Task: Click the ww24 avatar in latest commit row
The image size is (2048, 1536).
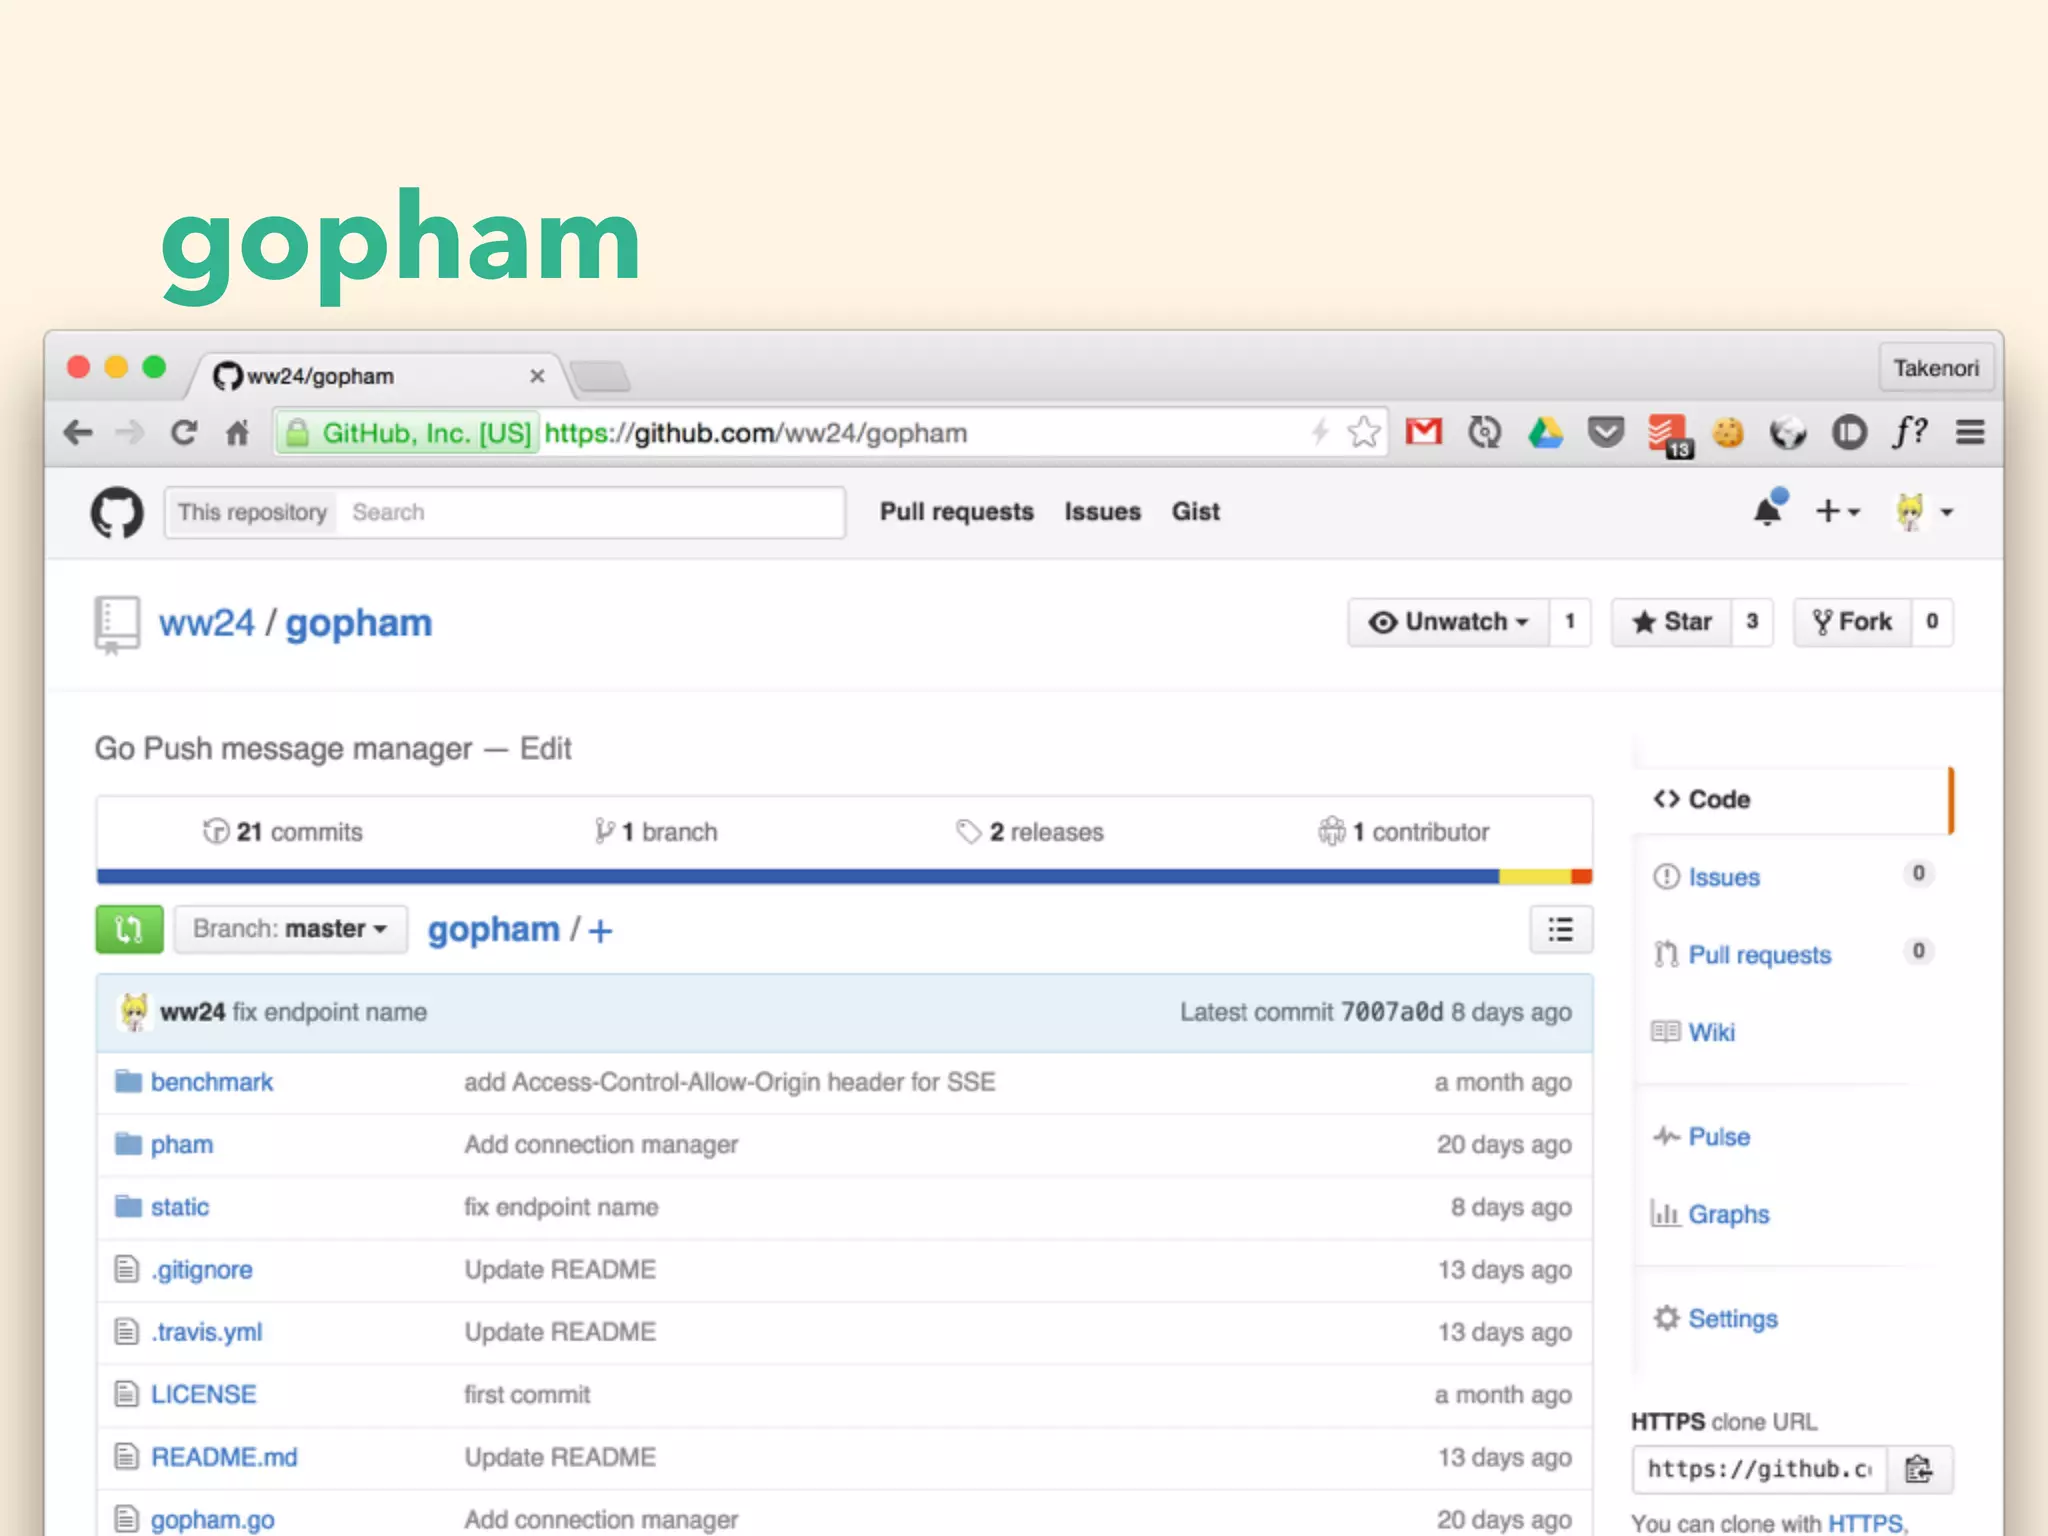Action: tap(134, 1011)
